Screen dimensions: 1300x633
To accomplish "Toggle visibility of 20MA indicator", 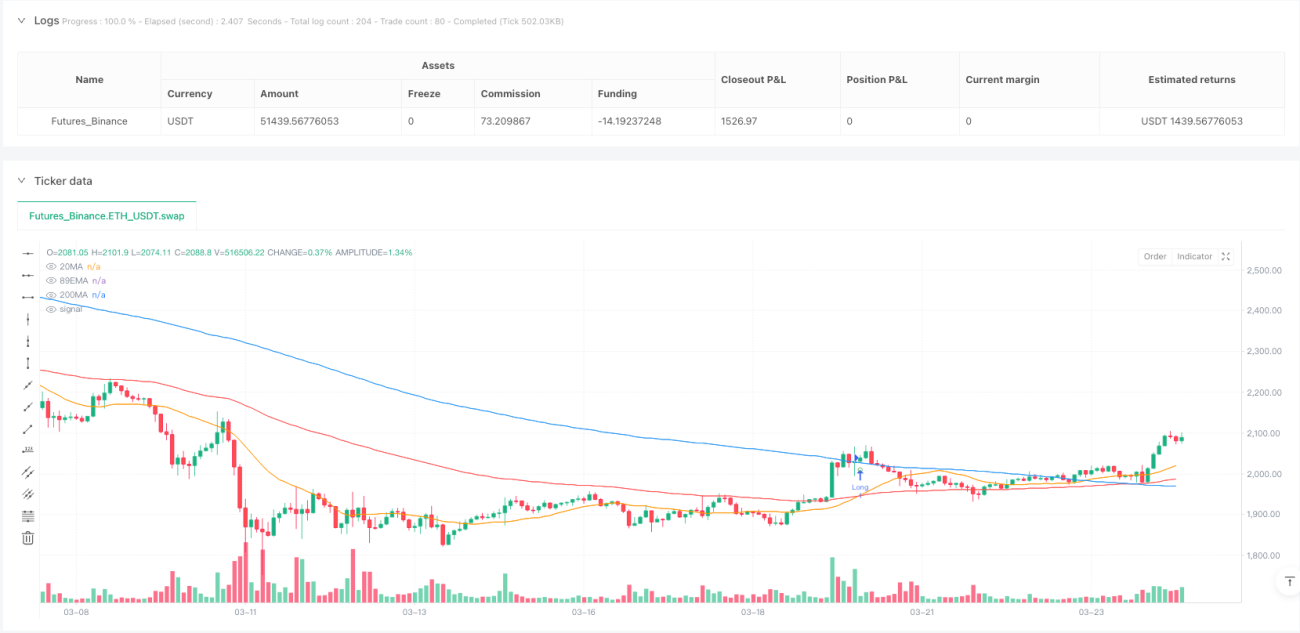I will click(51, 267).
